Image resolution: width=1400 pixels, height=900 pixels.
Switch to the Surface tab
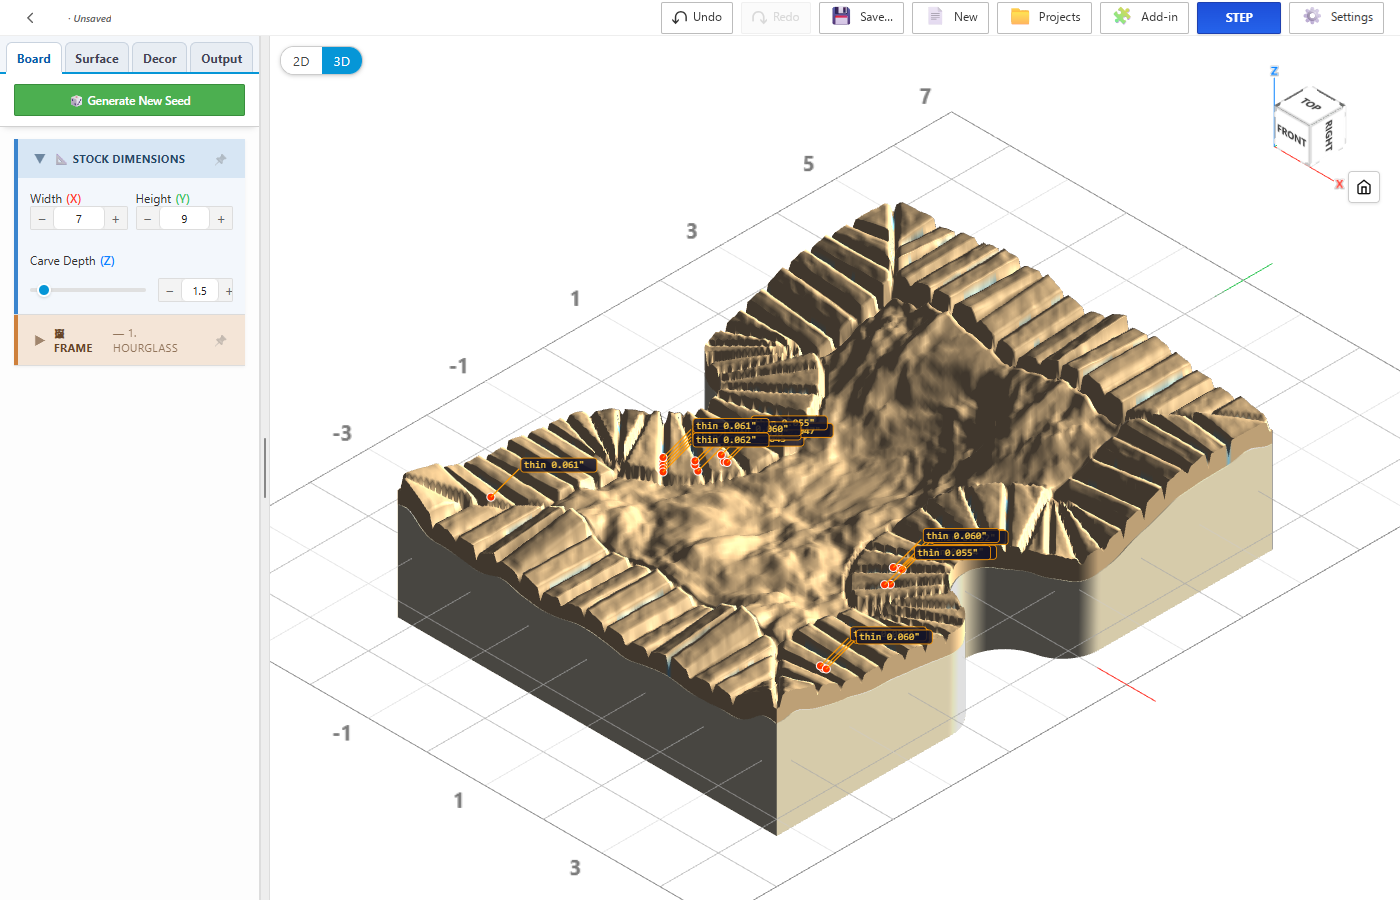click(97, 59)
